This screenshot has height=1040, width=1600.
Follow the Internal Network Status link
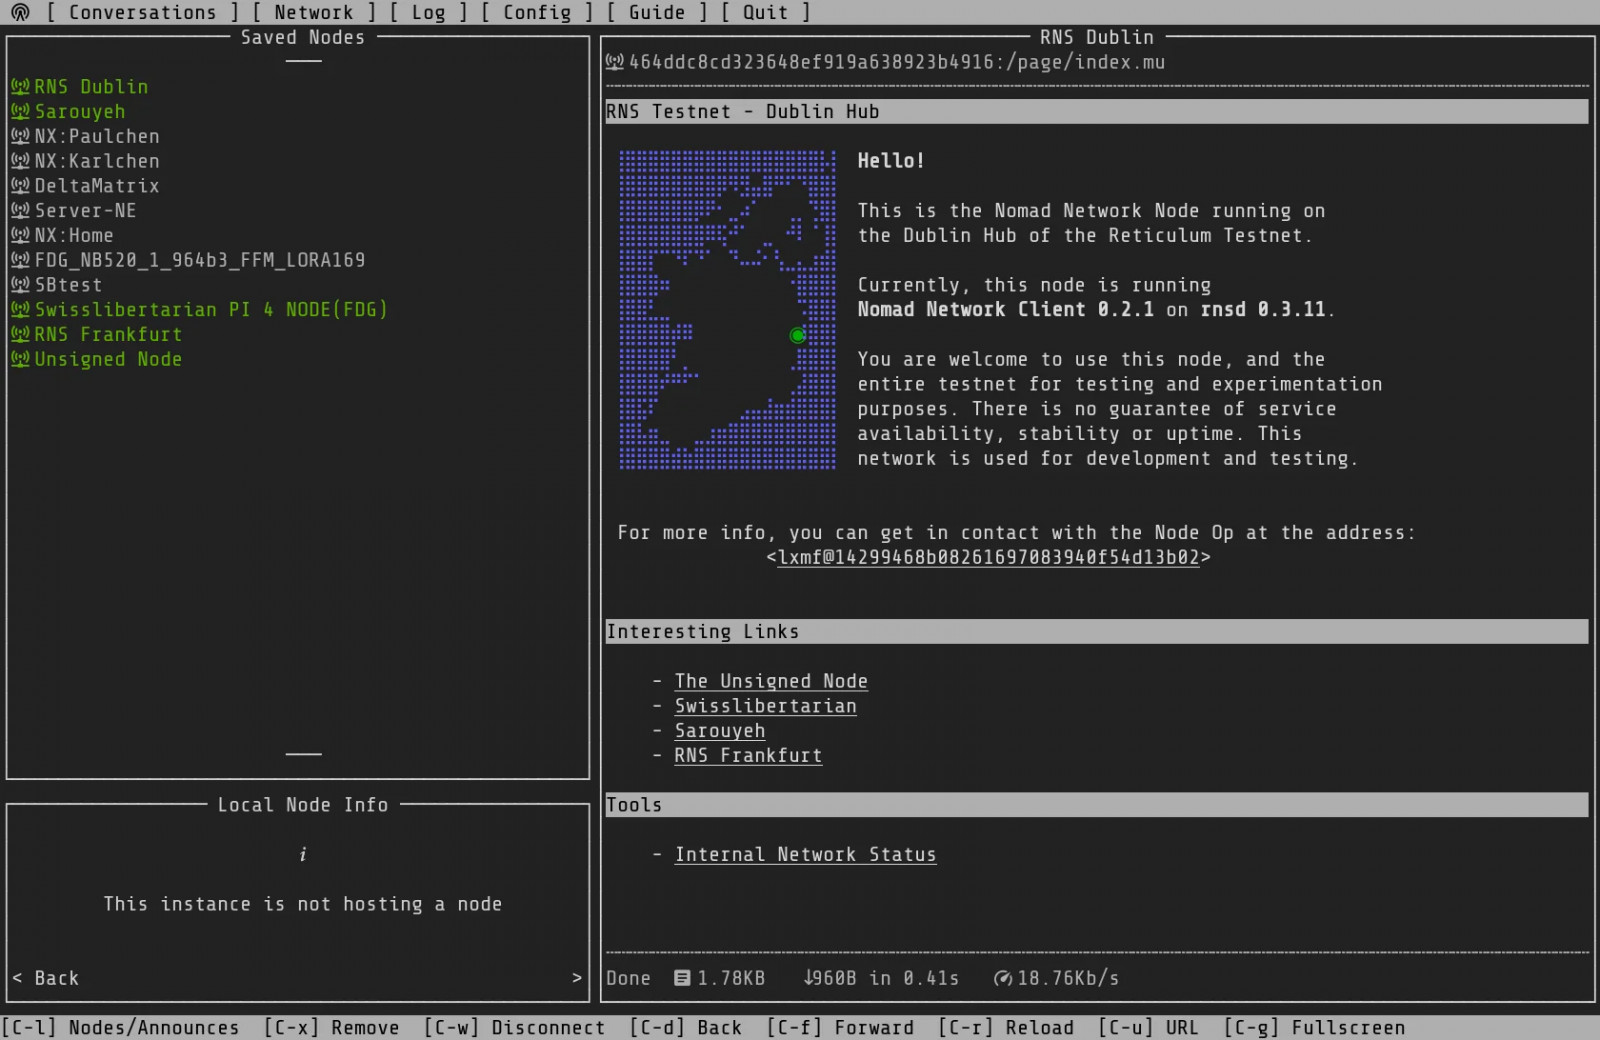(805, 855)
